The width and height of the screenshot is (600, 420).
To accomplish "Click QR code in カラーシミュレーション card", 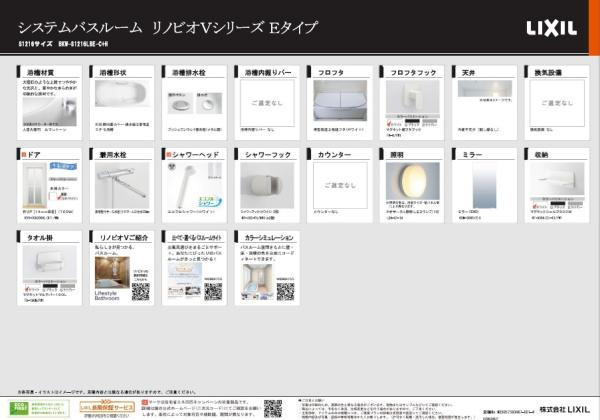I will click(x=285, y=292).
